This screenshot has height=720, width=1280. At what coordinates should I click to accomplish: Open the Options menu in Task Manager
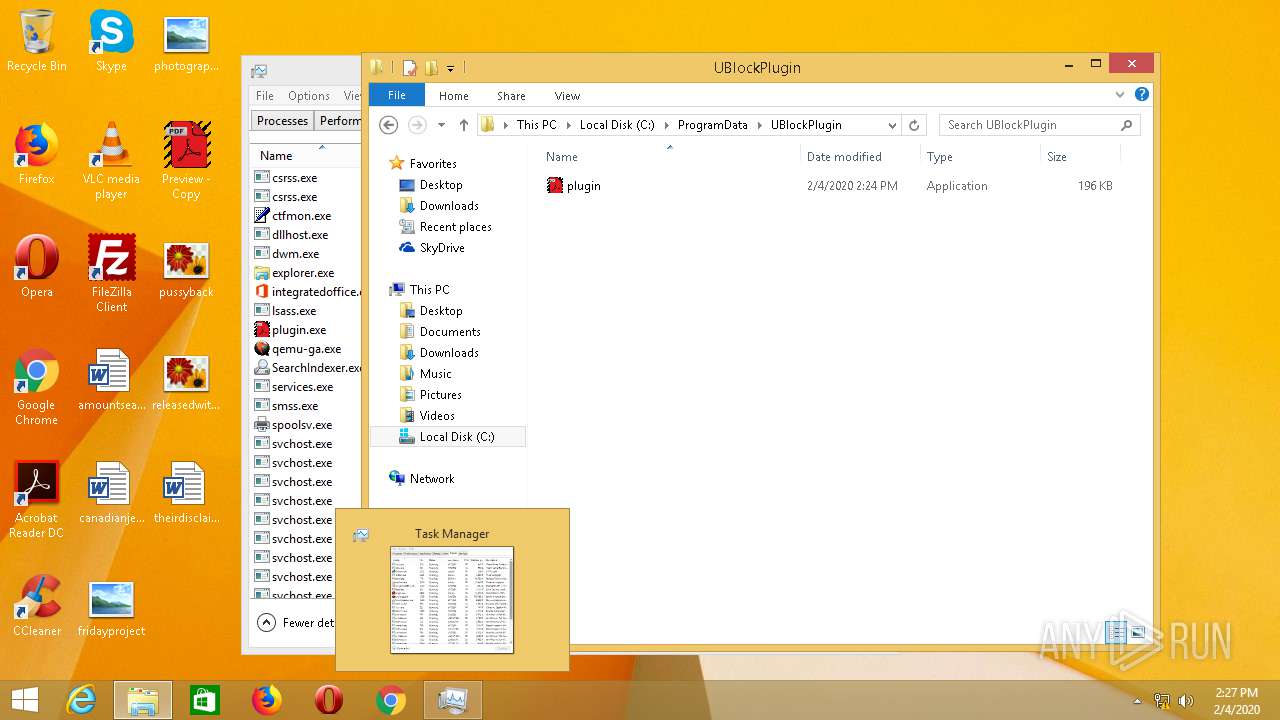[x=309, y=96]
